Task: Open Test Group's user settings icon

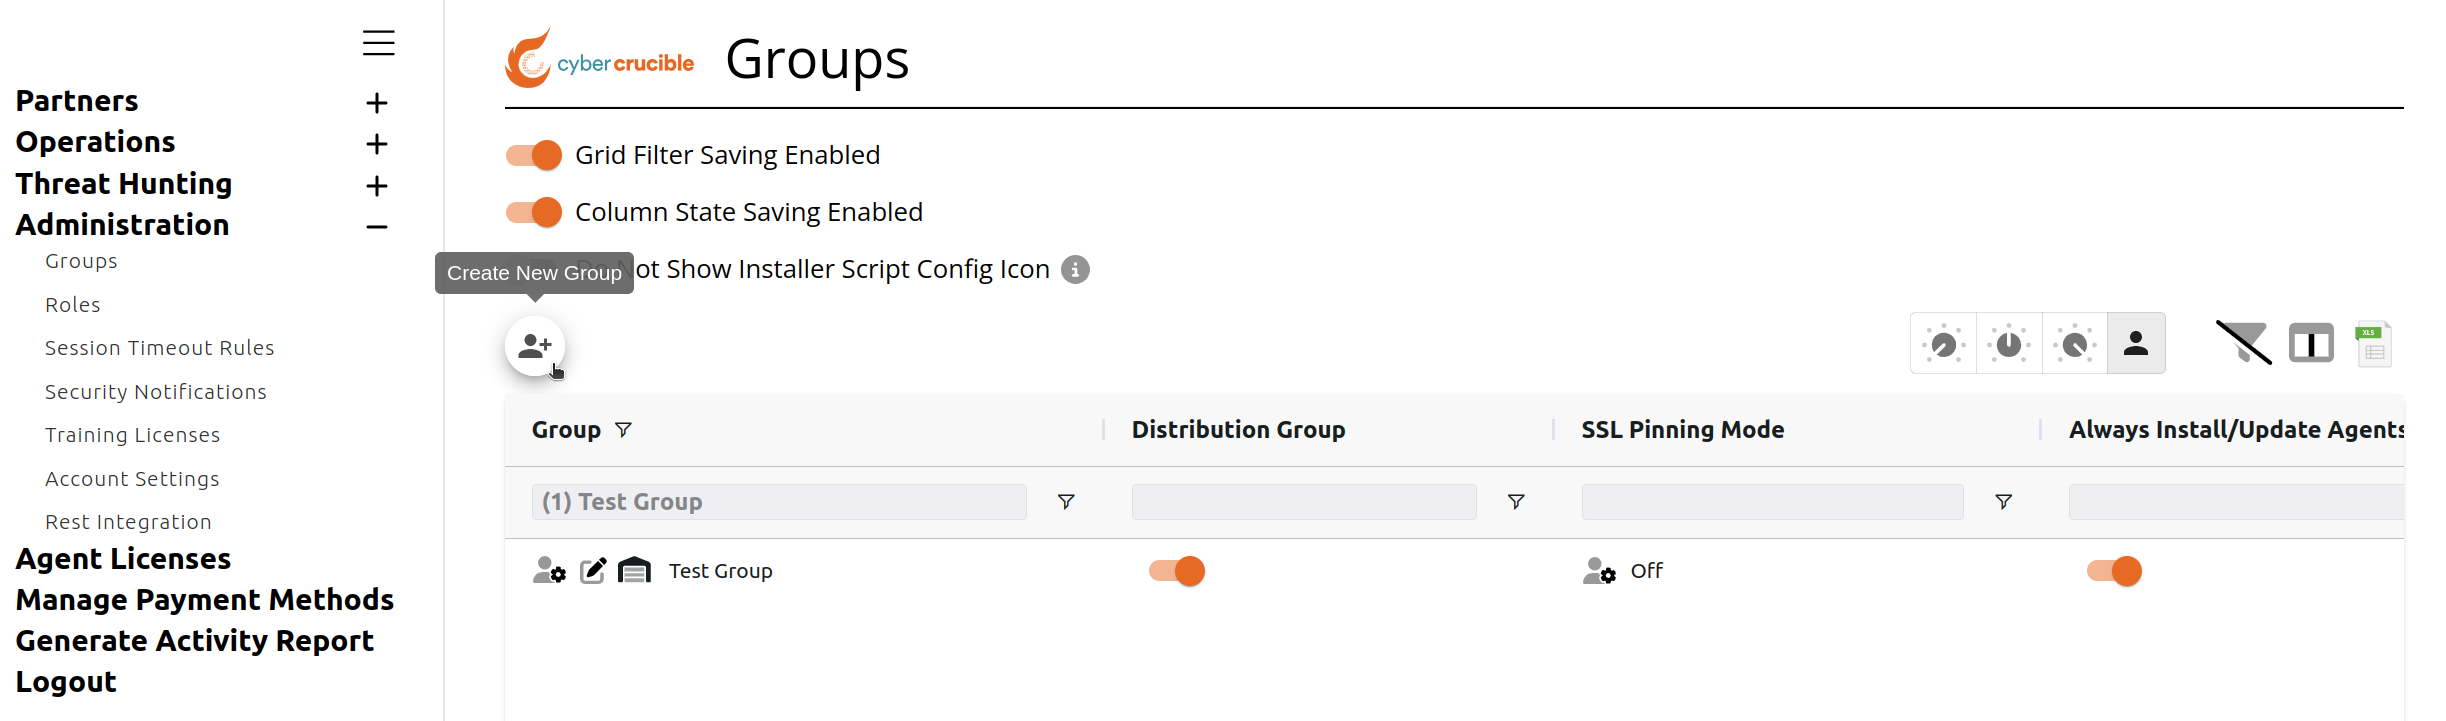Action: click(x=549, y=571)
